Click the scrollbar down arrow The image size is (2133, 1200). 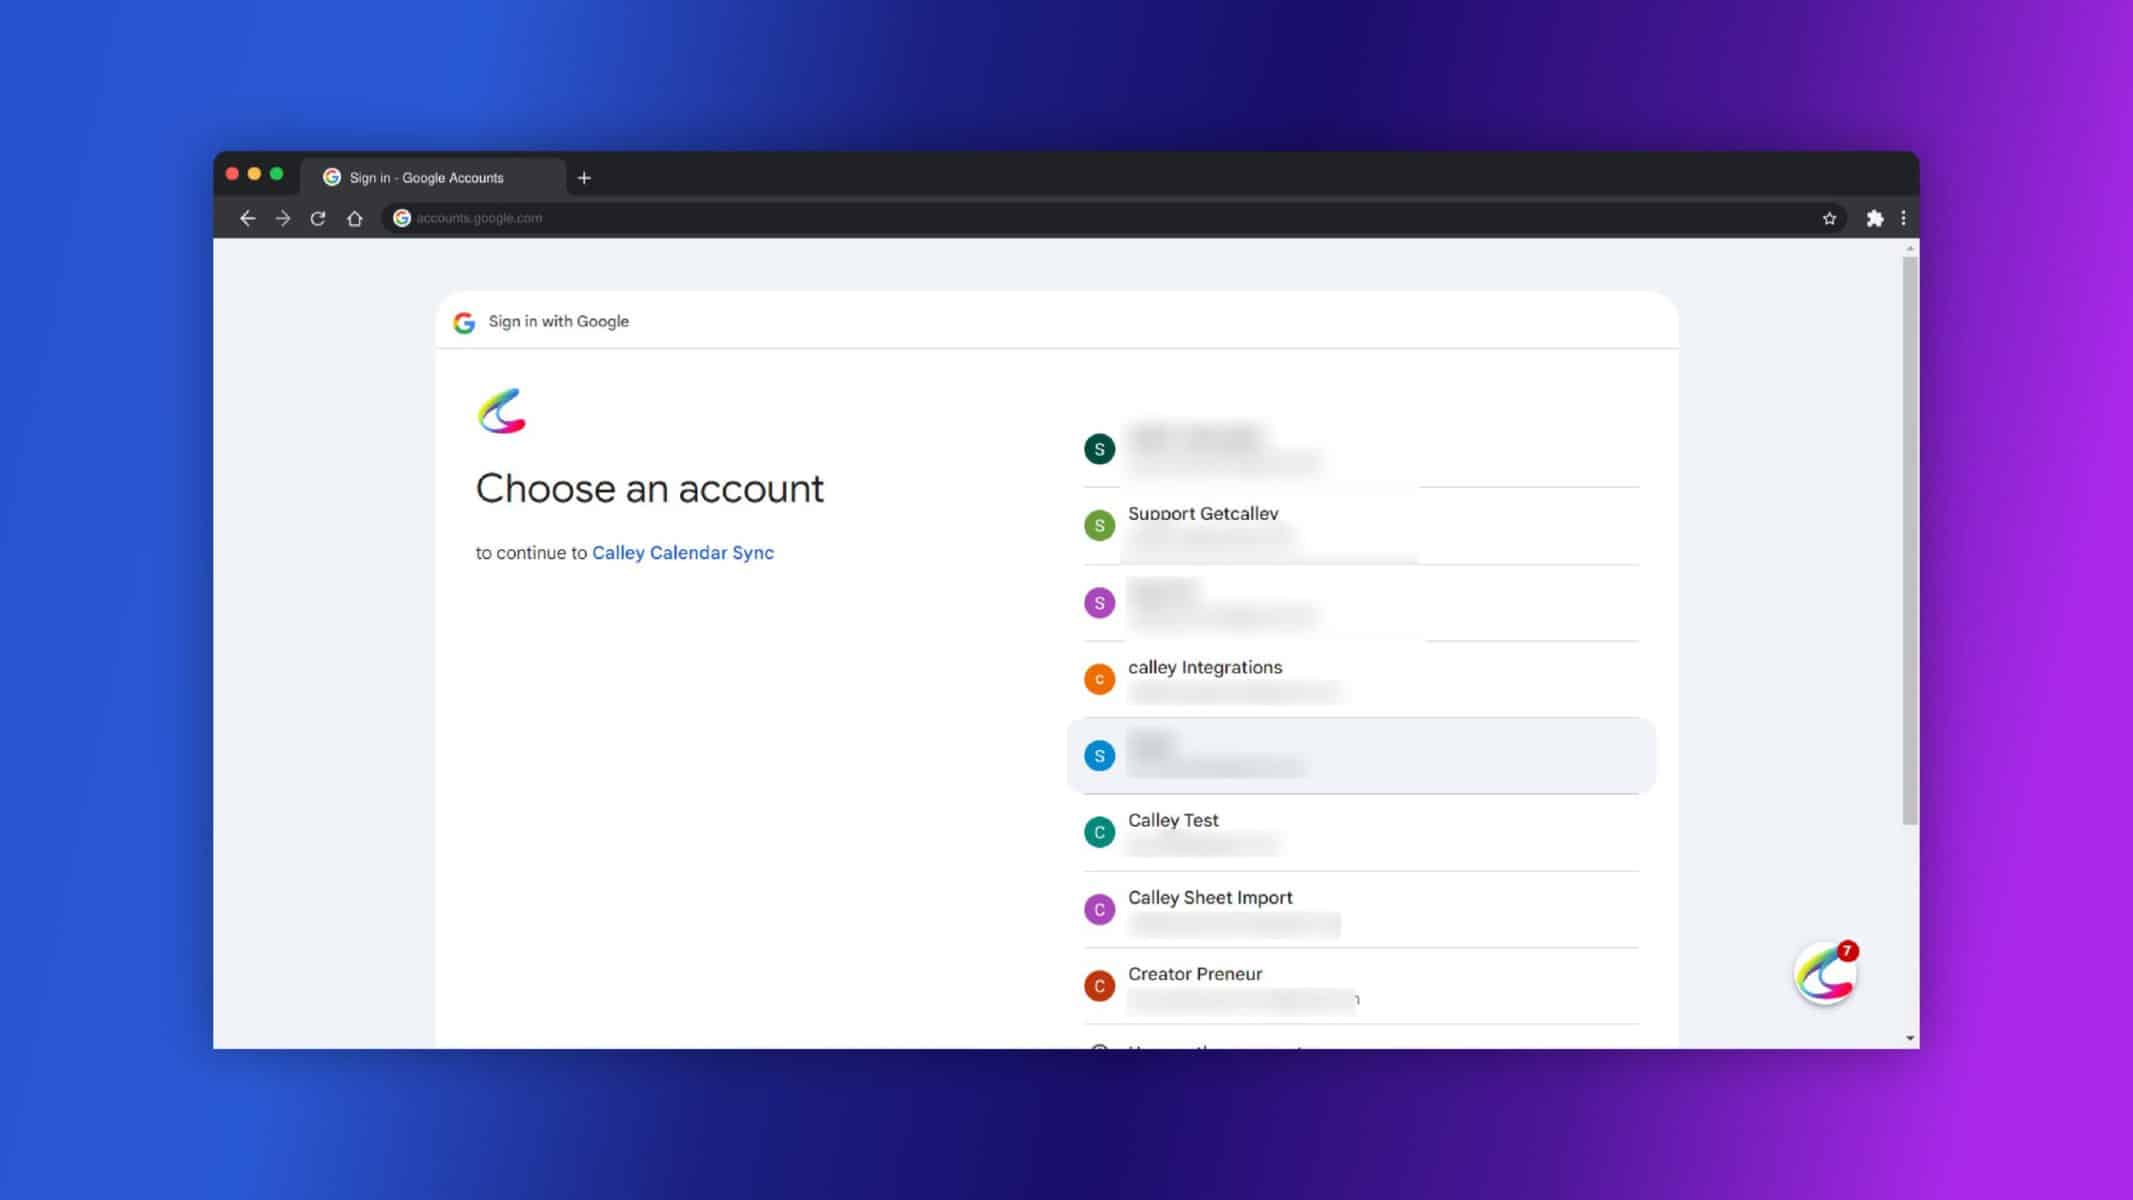1910,1038
